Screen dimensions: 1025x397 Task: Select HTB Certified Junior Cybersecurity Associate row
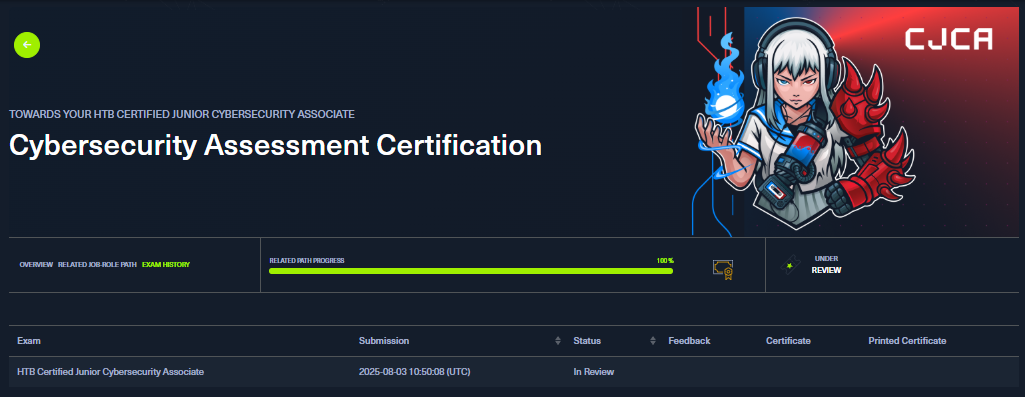pyautogui.click(x=514, y=371)
